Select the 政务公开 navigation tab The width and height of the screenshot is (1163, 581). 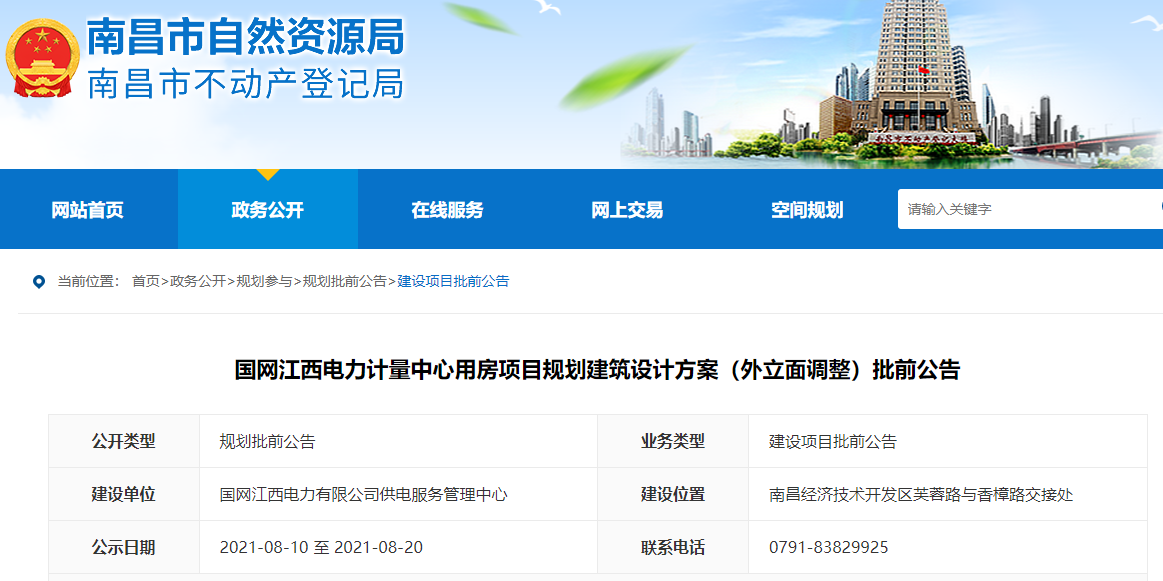(x=267, y=210)
